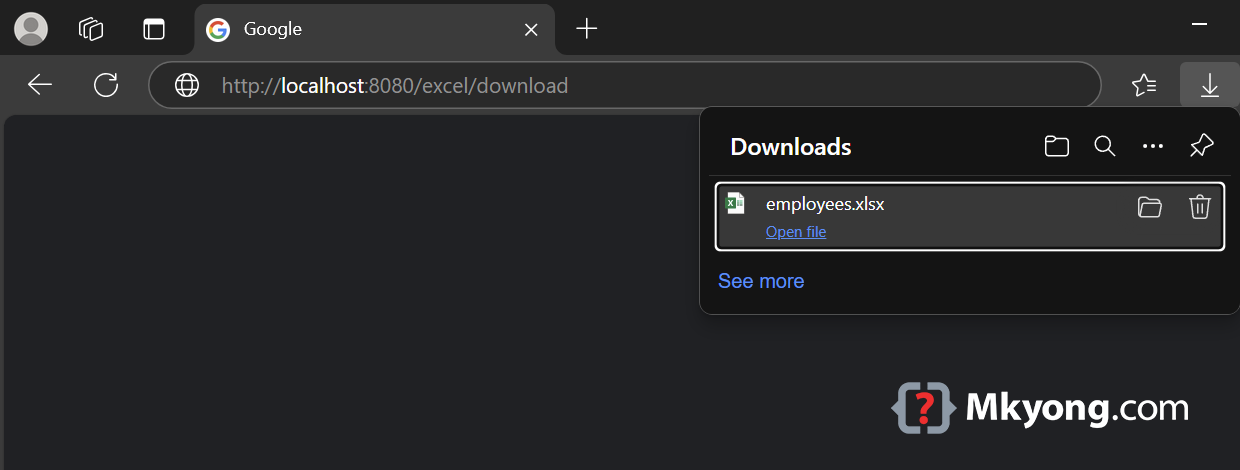Select the Google tab
1240x470 pixels.
pyautogui.click(x=374, y=30)
